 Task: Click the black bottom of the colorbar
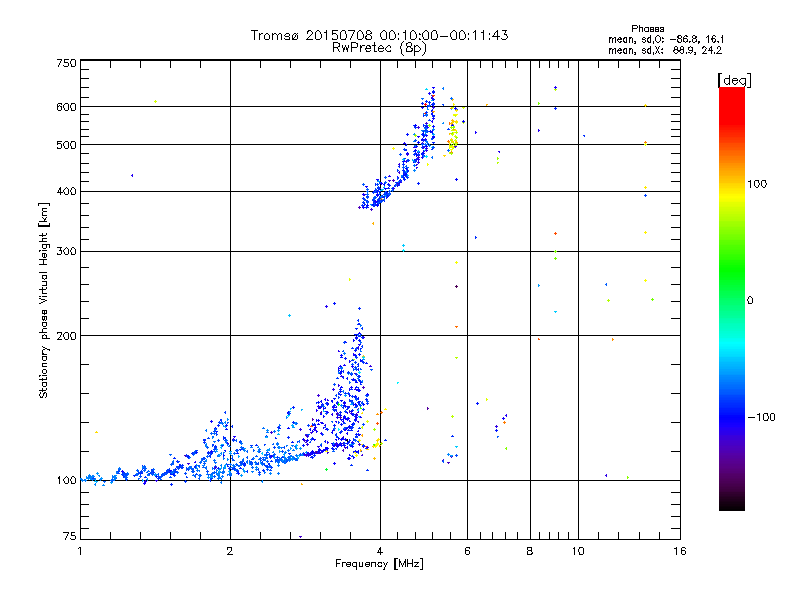[x=732, y=503]
